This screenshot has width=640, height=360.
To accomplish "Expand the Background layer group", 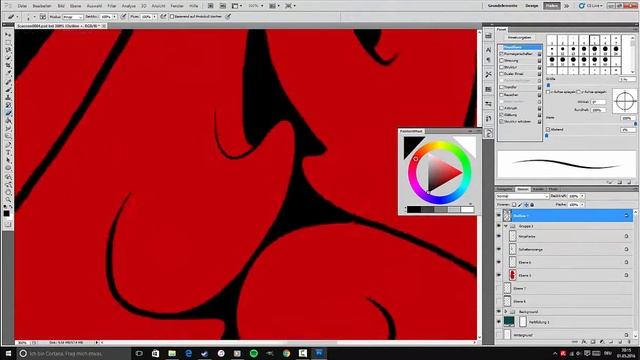I will pos(506,311).
